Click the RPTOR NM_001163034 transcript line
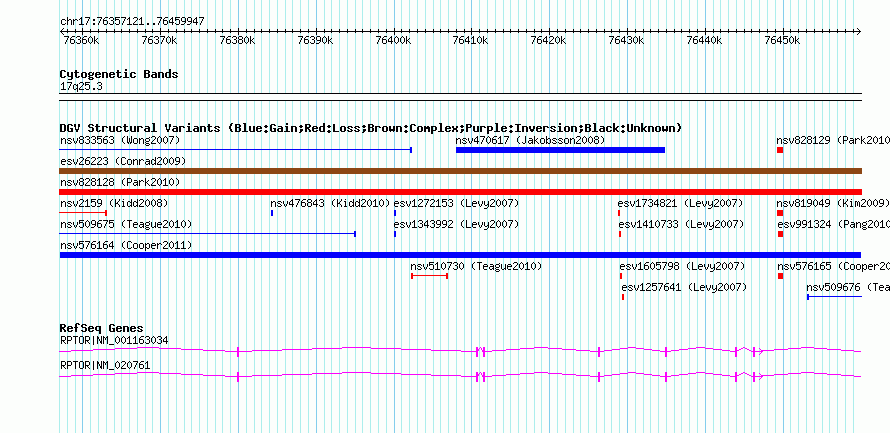890x433 pixels. tap(460, 351)
